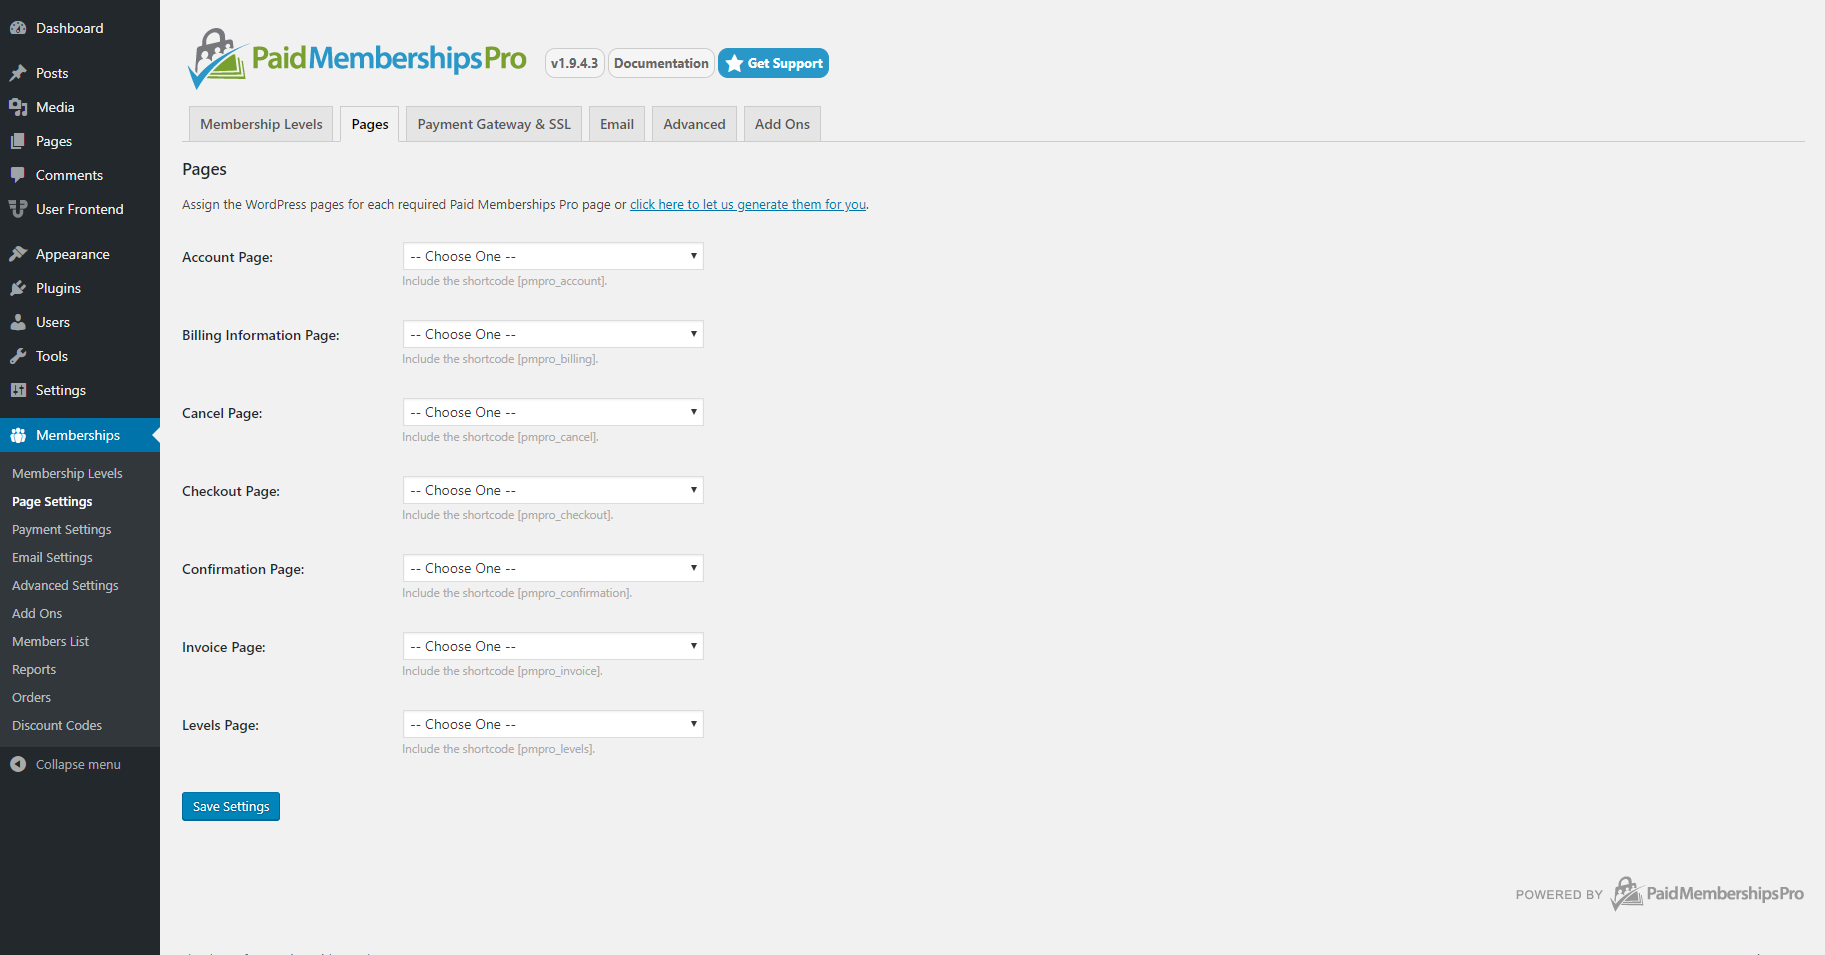Image resolution: width=1825 pixels, height=955 pixels.
Task: Open Add Ons in sidebar submenu
Action: pos(37,613)
